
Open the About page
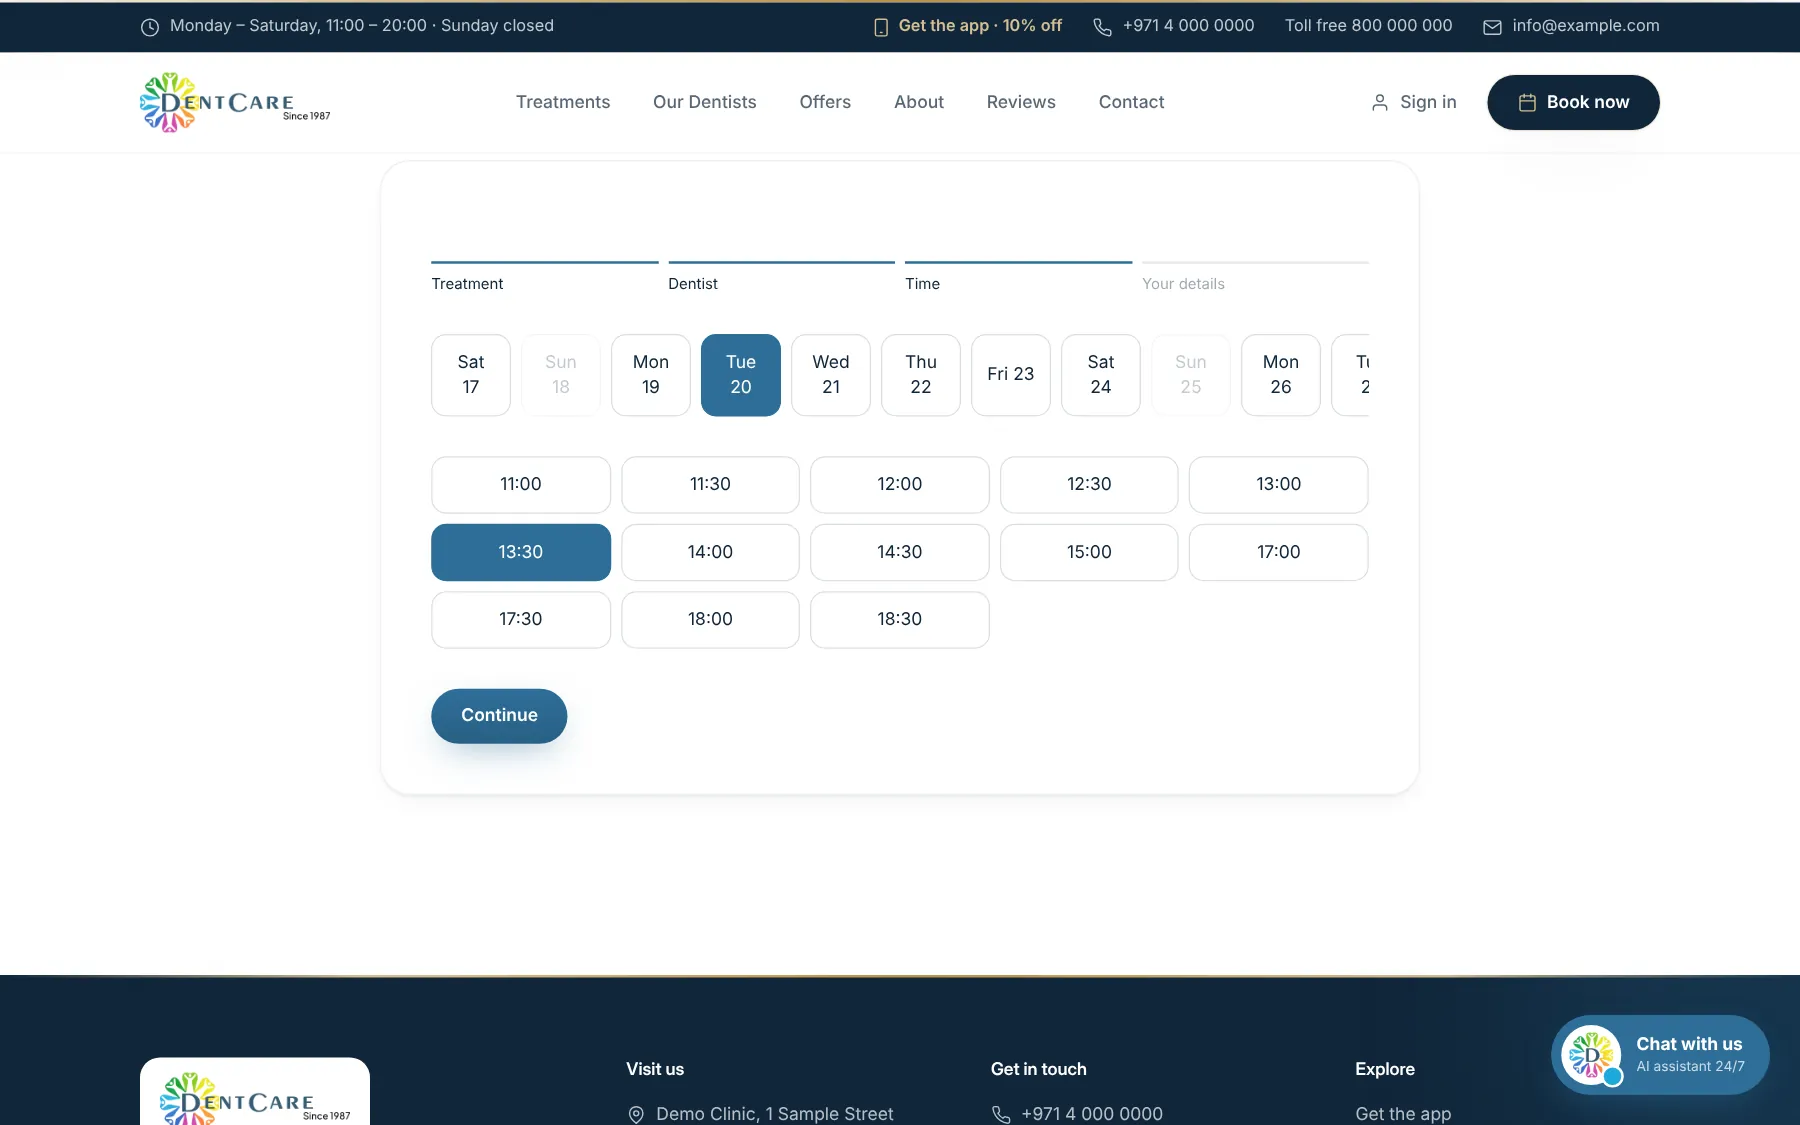click(919, 102)
